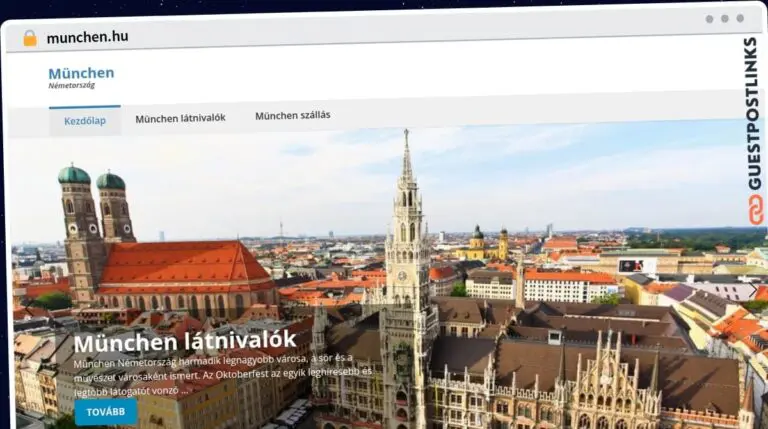Open the München site logo link
The image size is (768, 429).
click(x=81, y=73)
